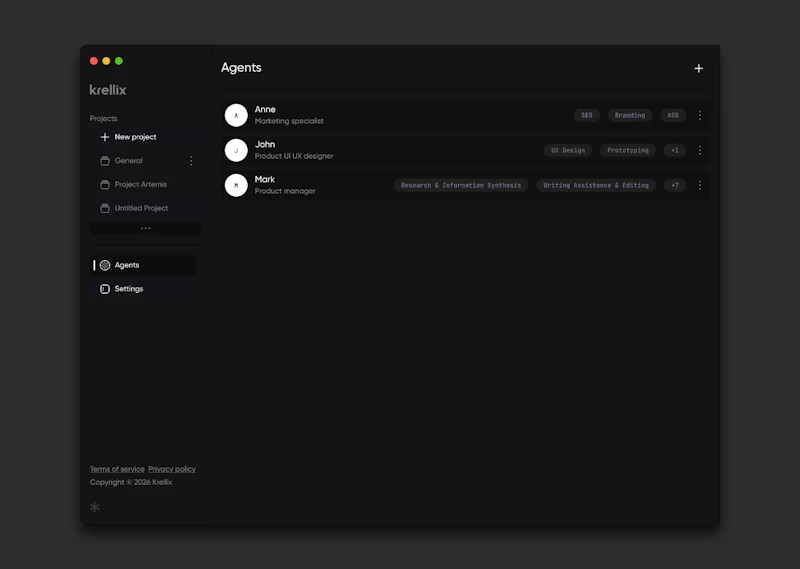Open Mark's three-dot options menu
The height and width of the screenshot is (569, 800).
(x=700, y=185)
